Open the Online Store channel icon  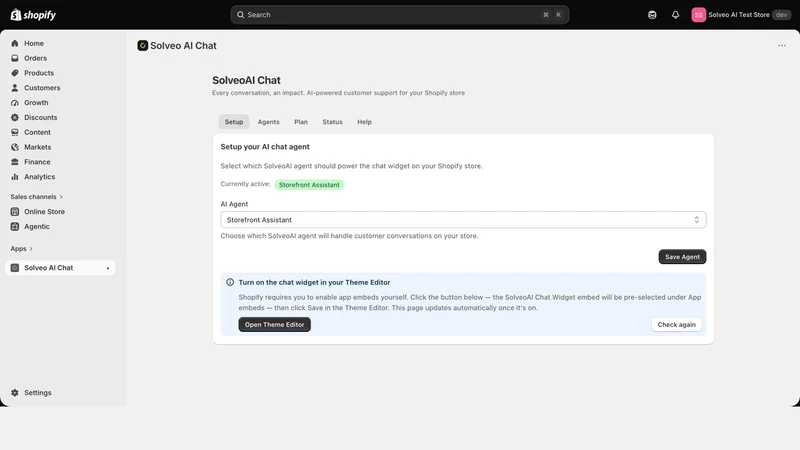[x=15, y=212]
